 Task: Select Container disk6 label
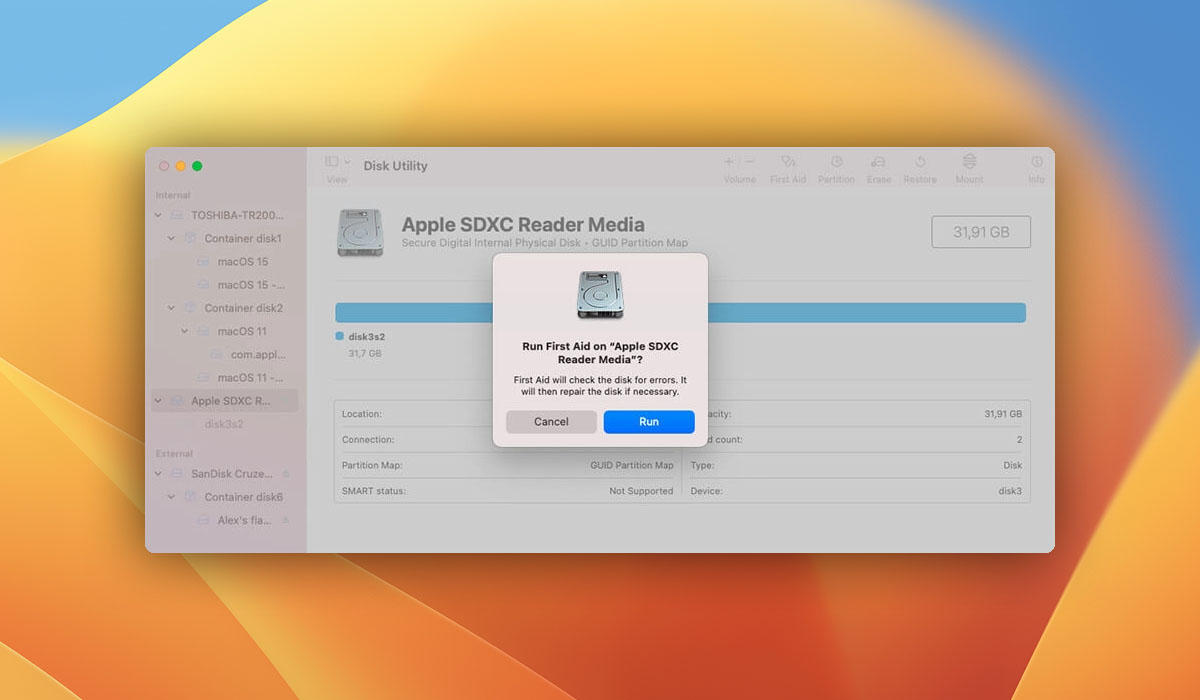point(244,497)
